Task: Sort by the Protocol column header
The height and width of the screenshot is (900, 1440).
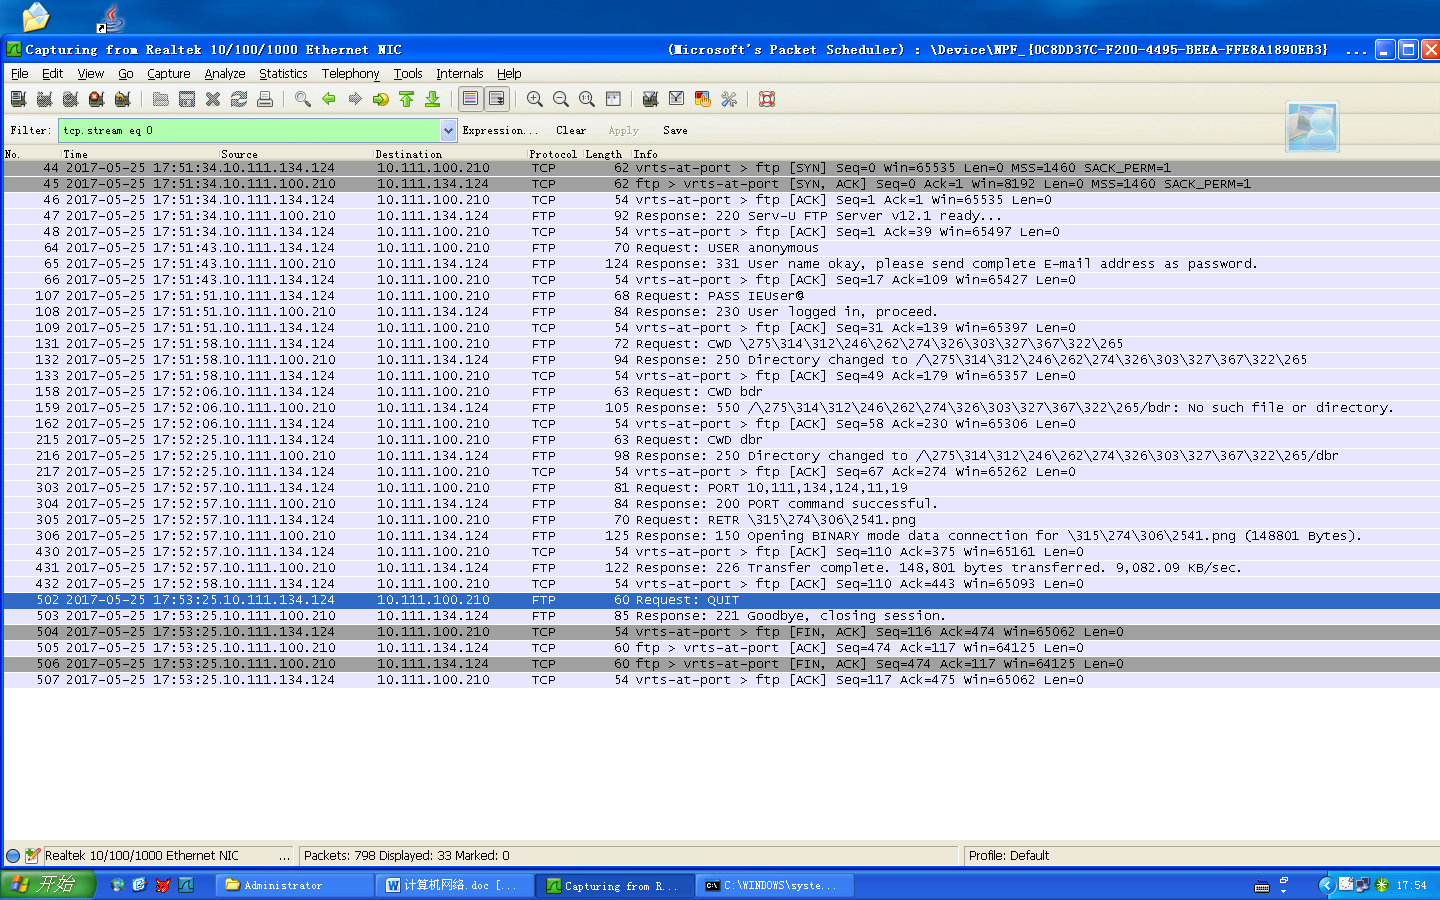Action: click(553, 154)
